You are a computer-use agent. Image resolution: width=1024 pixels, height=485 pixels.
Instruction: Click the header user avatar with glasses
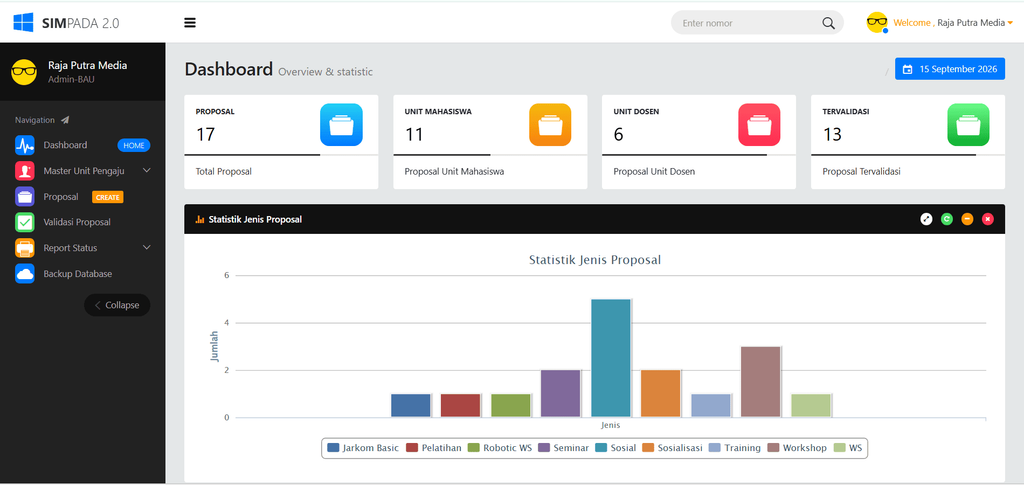click(877, 23)
